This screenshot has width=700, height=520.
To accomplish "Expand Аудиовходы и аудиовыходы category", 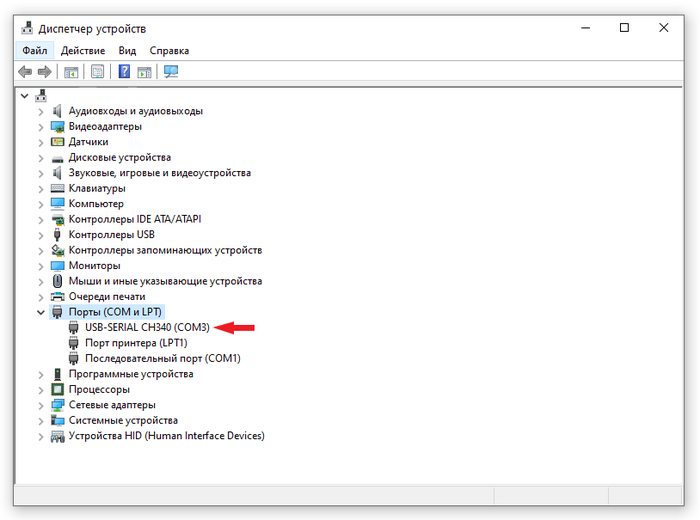I will tap(41, 112).
